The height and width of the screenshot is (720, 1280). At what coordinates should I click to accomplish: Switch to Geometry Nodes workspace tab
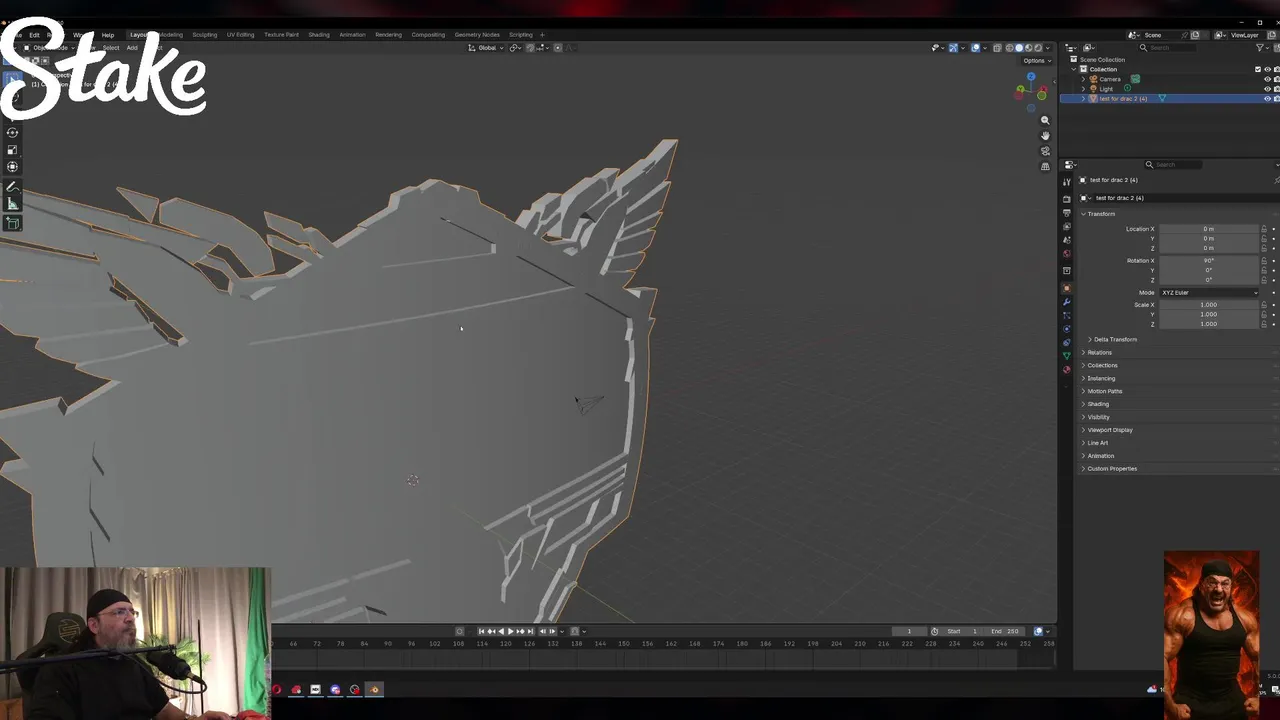pos(477,35)
